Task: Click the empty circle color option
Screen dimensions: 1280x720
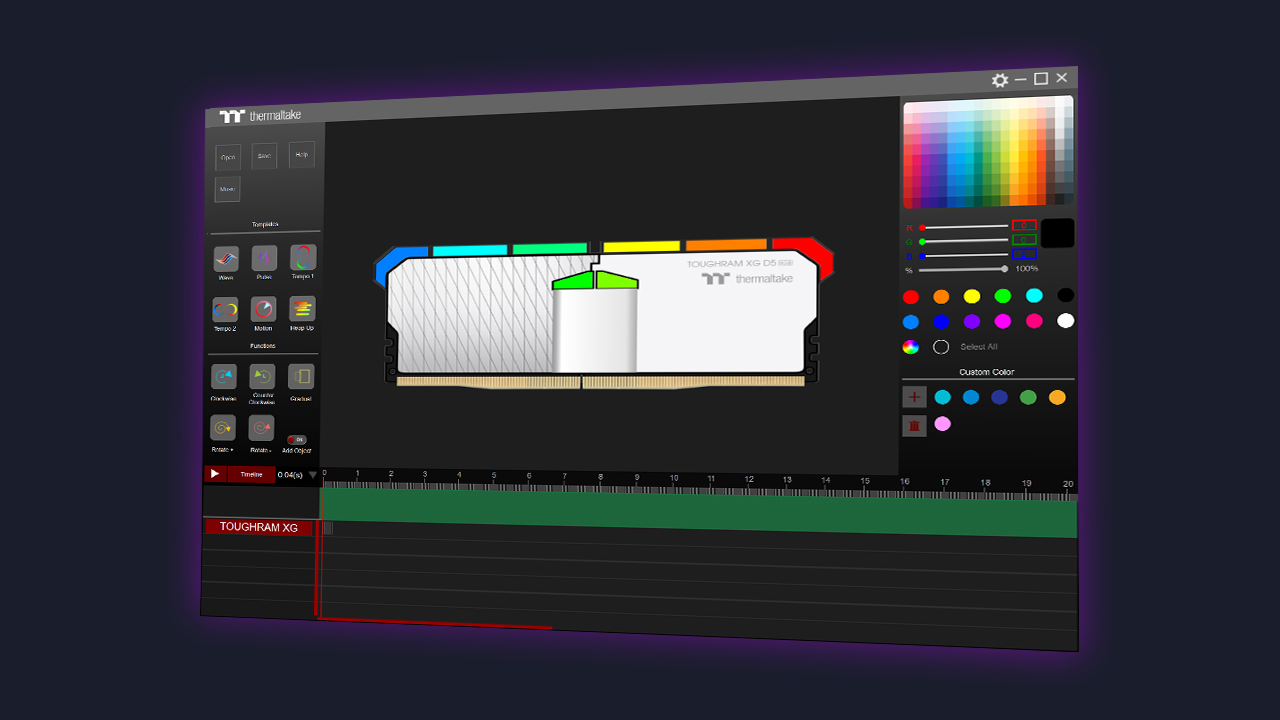Action: point(941,347)
